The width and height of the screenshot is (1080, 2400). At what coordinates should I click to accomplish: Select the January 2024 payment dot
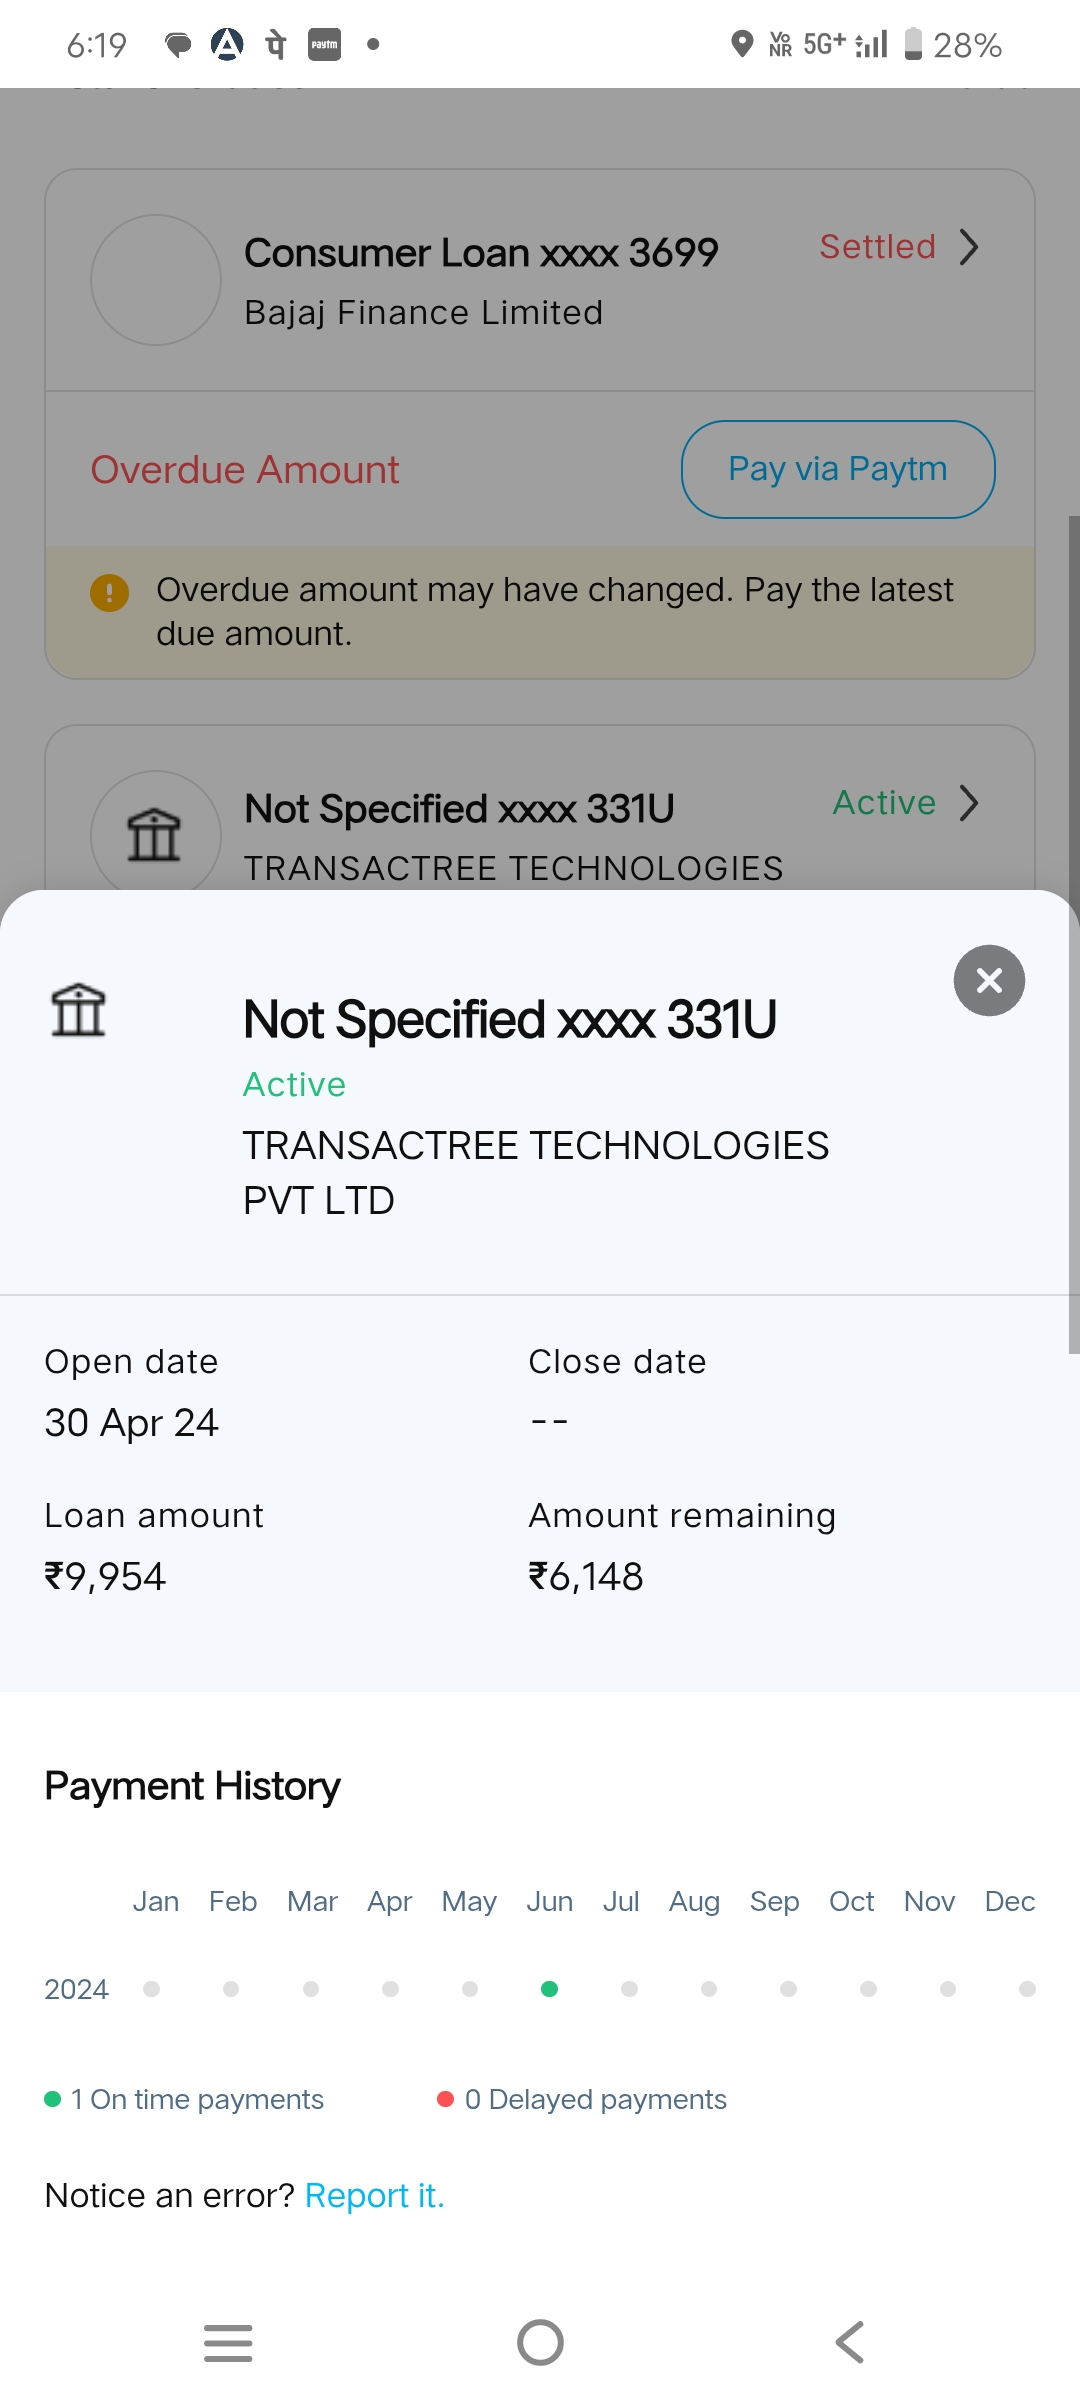152,1989
